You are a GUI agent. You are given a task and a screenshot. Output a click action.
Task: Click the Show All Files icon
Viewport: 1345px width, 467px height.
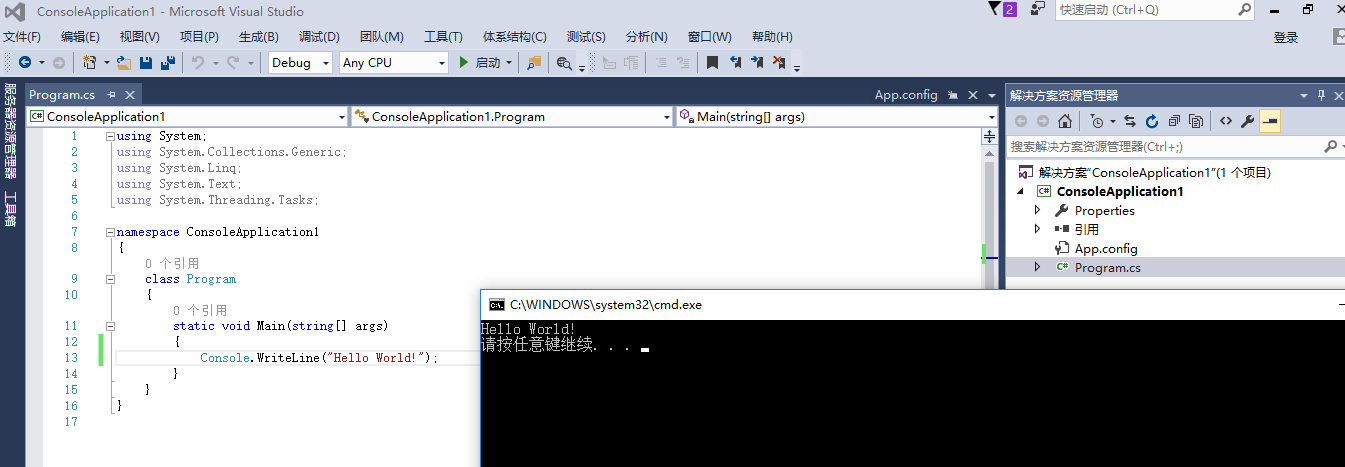pyautogui.click(x=1196, y=121)
